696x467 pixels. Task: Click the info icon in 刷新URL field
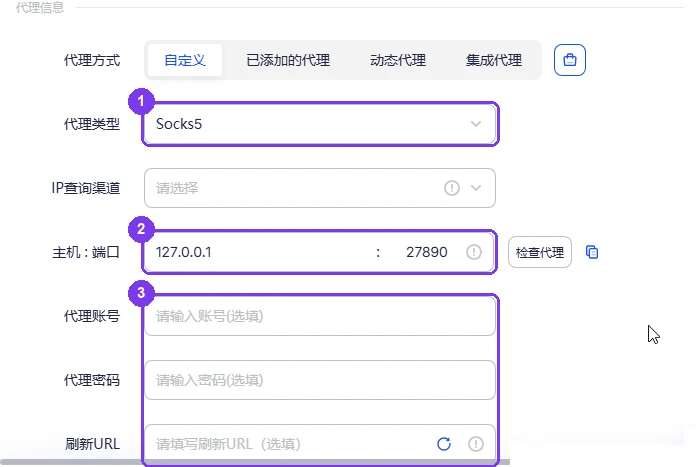[475, 444]
